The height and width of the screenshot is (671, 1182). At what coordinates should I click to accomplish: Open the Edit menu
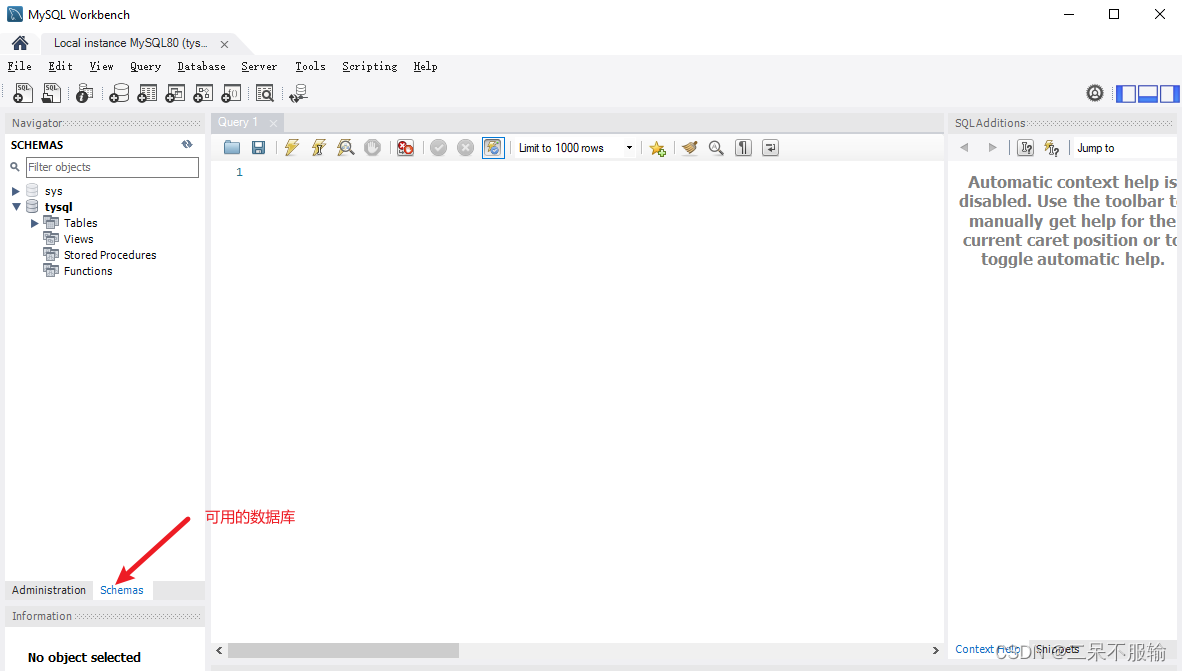point(60,66)
